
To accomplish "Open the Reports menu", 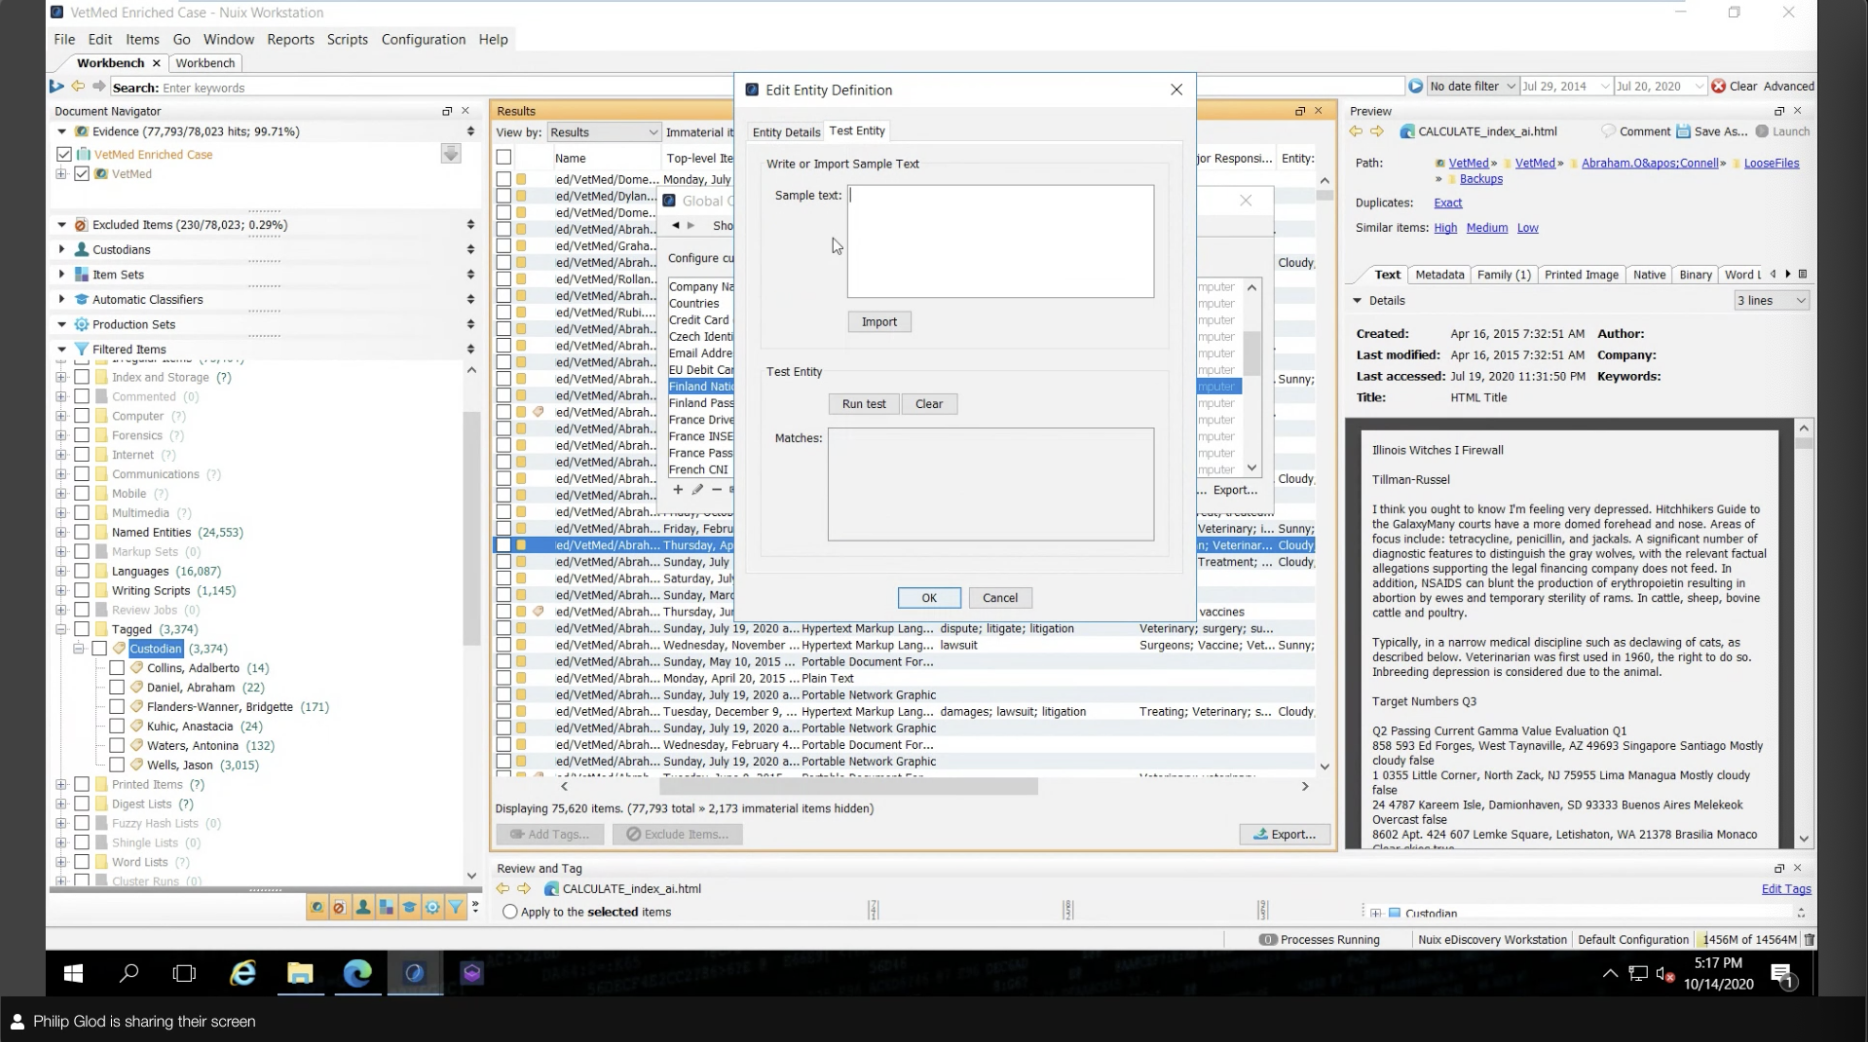I will pos(290,39).
